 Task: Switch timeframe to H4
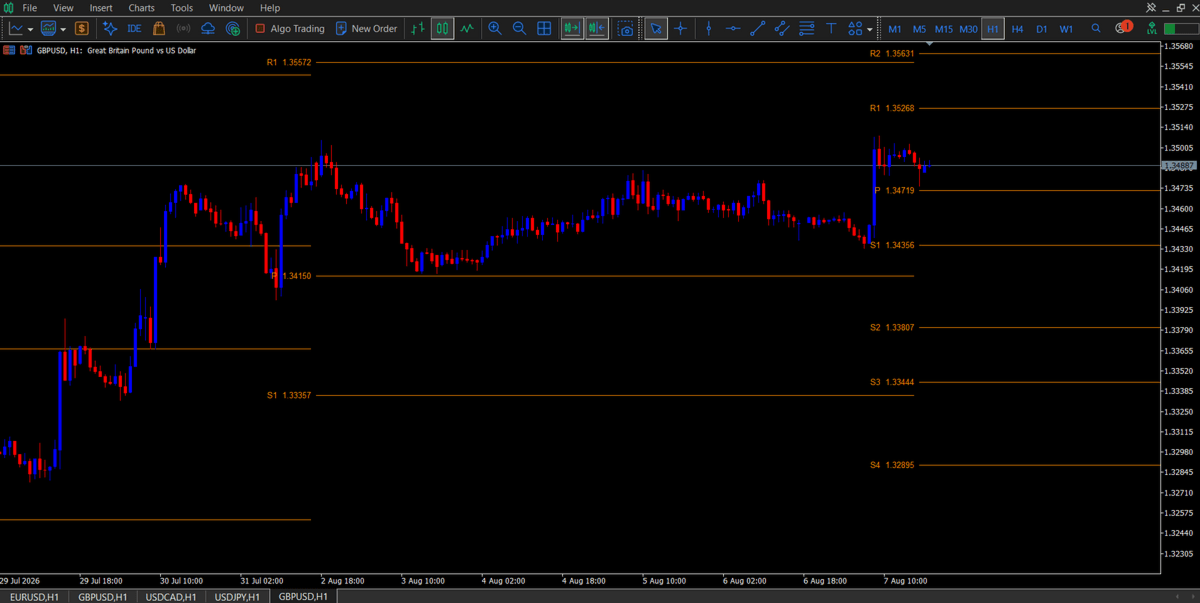(1017, 29)
